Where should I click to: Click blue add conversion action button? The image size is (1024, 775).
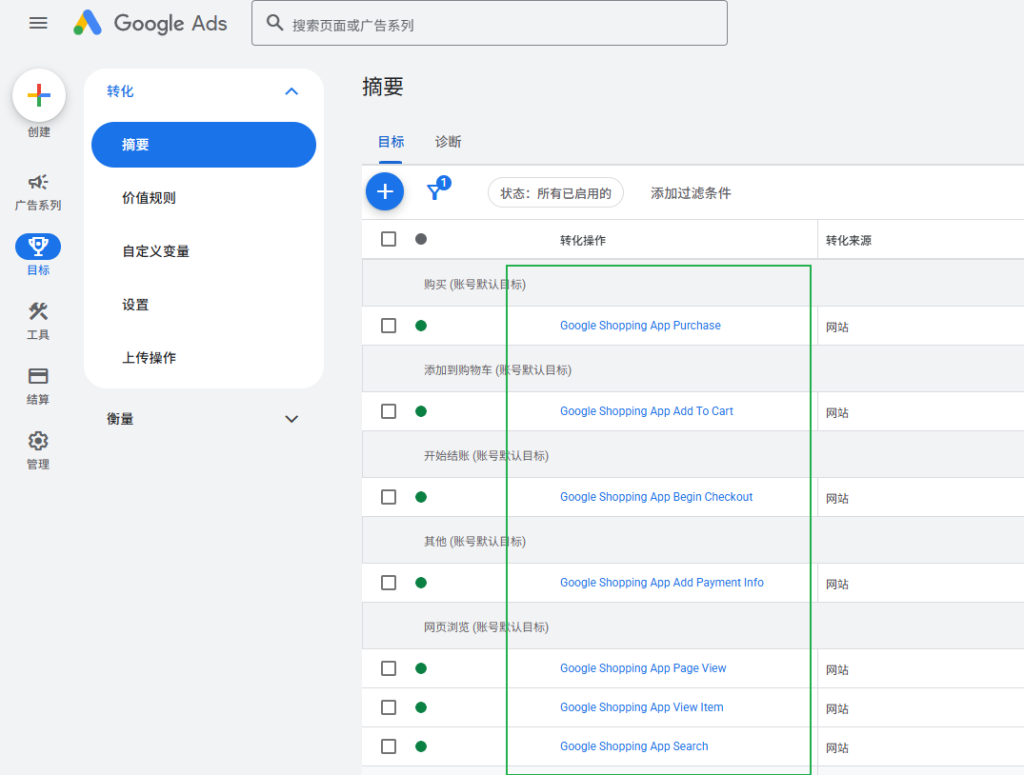coord(385,191)
